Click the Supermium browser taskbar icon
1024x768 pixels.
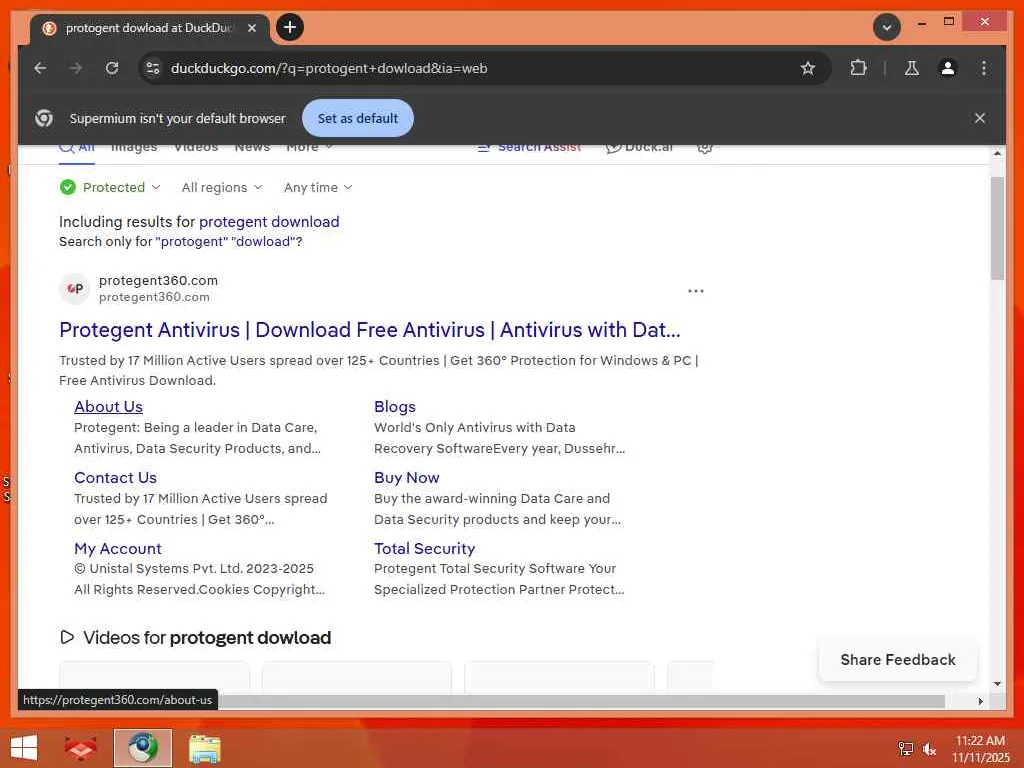pos(143,748)
